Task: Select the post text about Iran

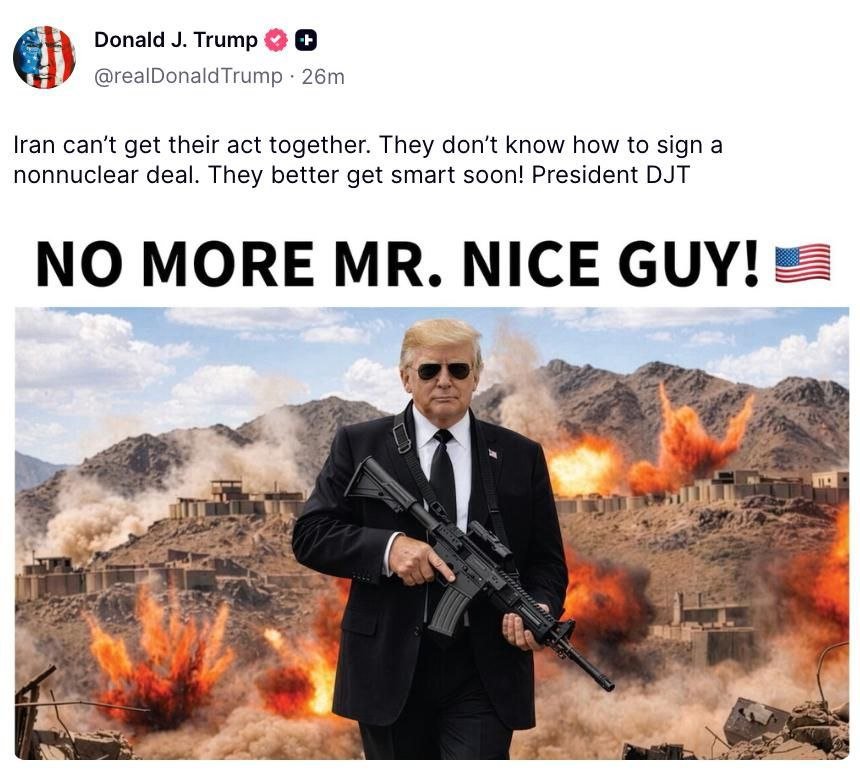Action: coord(367,160)
